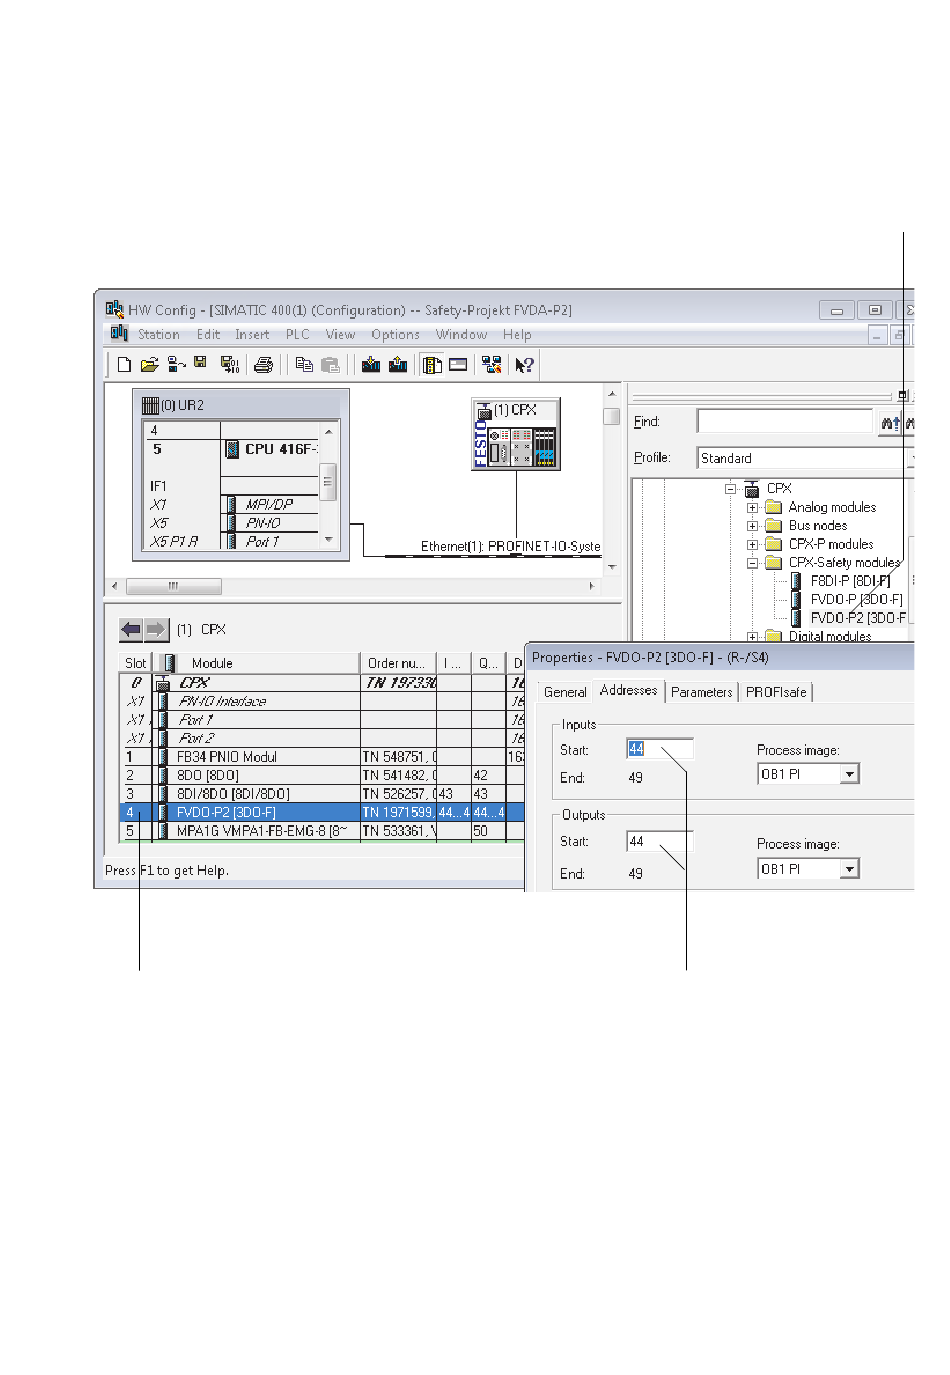This screenshot has height=1375, width=950.
Task: Switch to the Parameters tab
Action: tap(702, 692)
